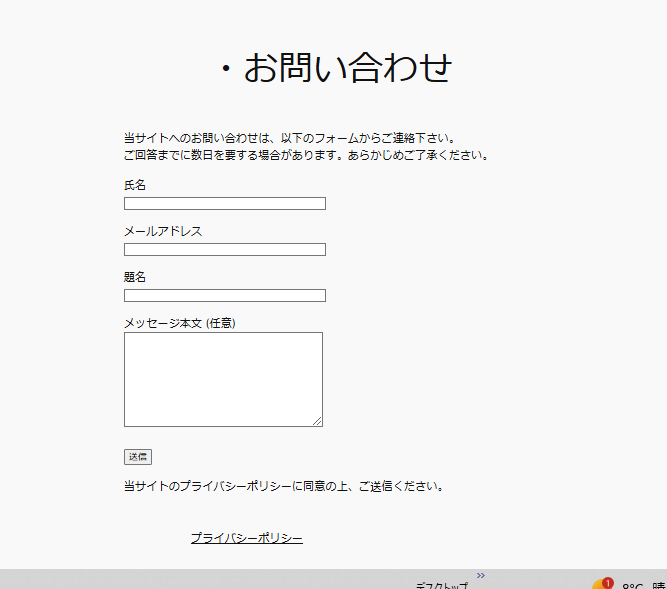667x589 pixels.
Task: Click inside the メッセージ本文 text area
Action: [x=222, y=378]
